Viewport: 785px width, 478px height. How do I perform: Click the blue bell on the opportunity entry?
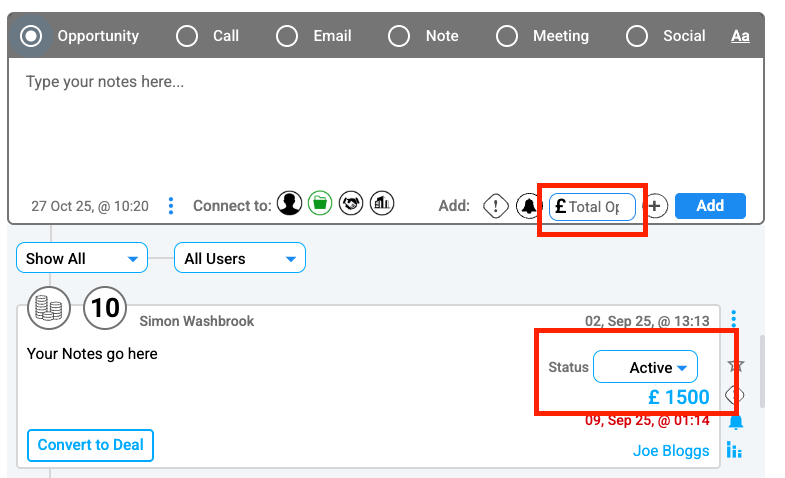(x=735, y=421)
